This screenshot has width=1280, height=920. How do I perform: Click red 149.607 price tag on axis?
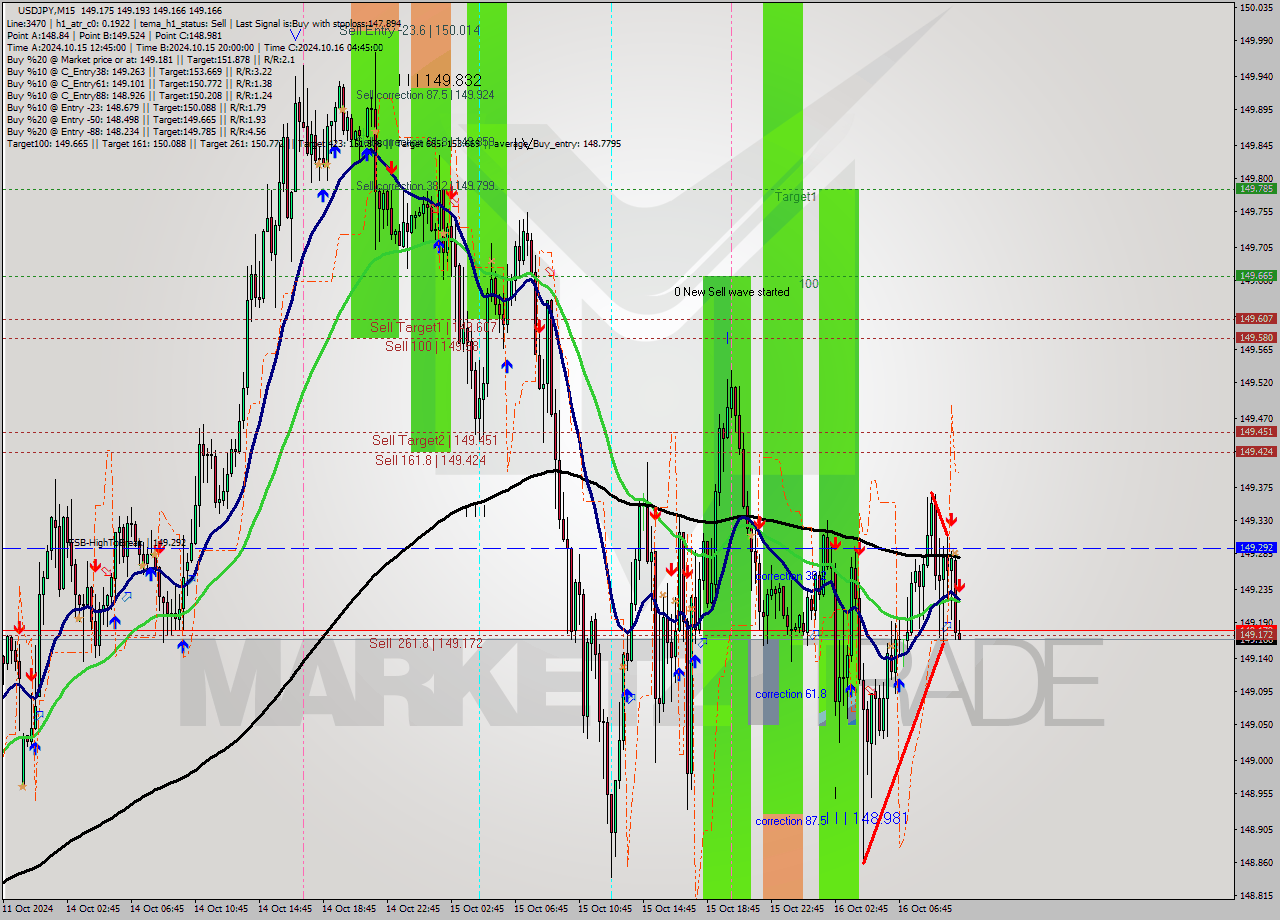coord(1256,319)
